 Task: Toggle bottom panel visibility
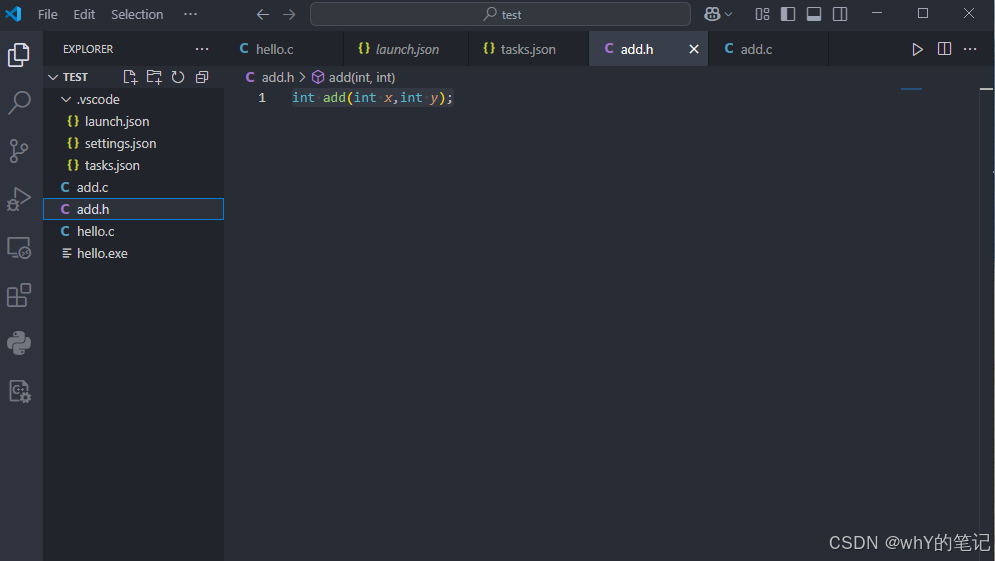coord(814,14)
